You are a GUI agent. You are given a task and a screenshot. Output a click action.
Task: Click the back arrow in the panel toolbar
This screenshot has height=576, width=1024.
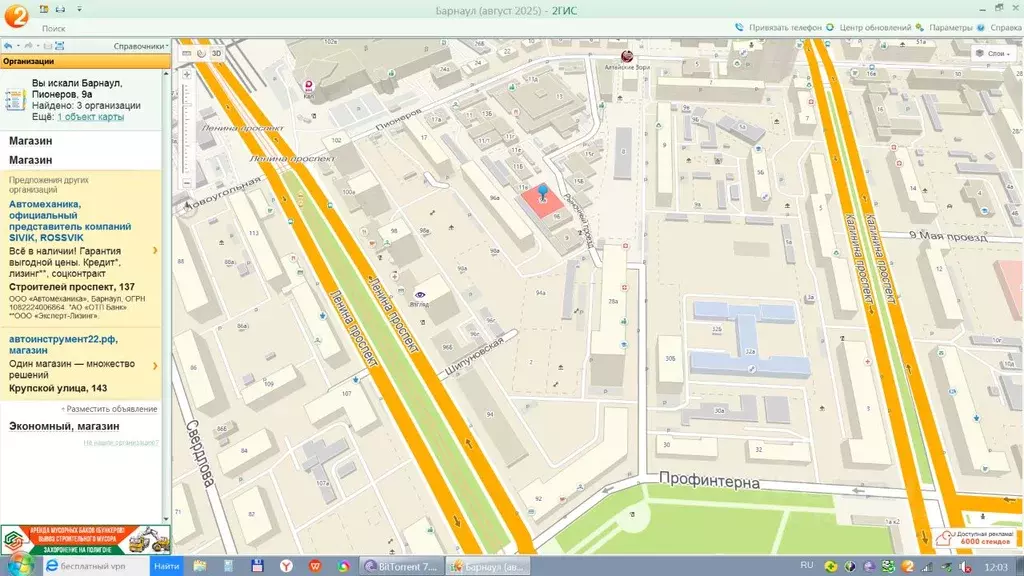[x=8, y=46]
